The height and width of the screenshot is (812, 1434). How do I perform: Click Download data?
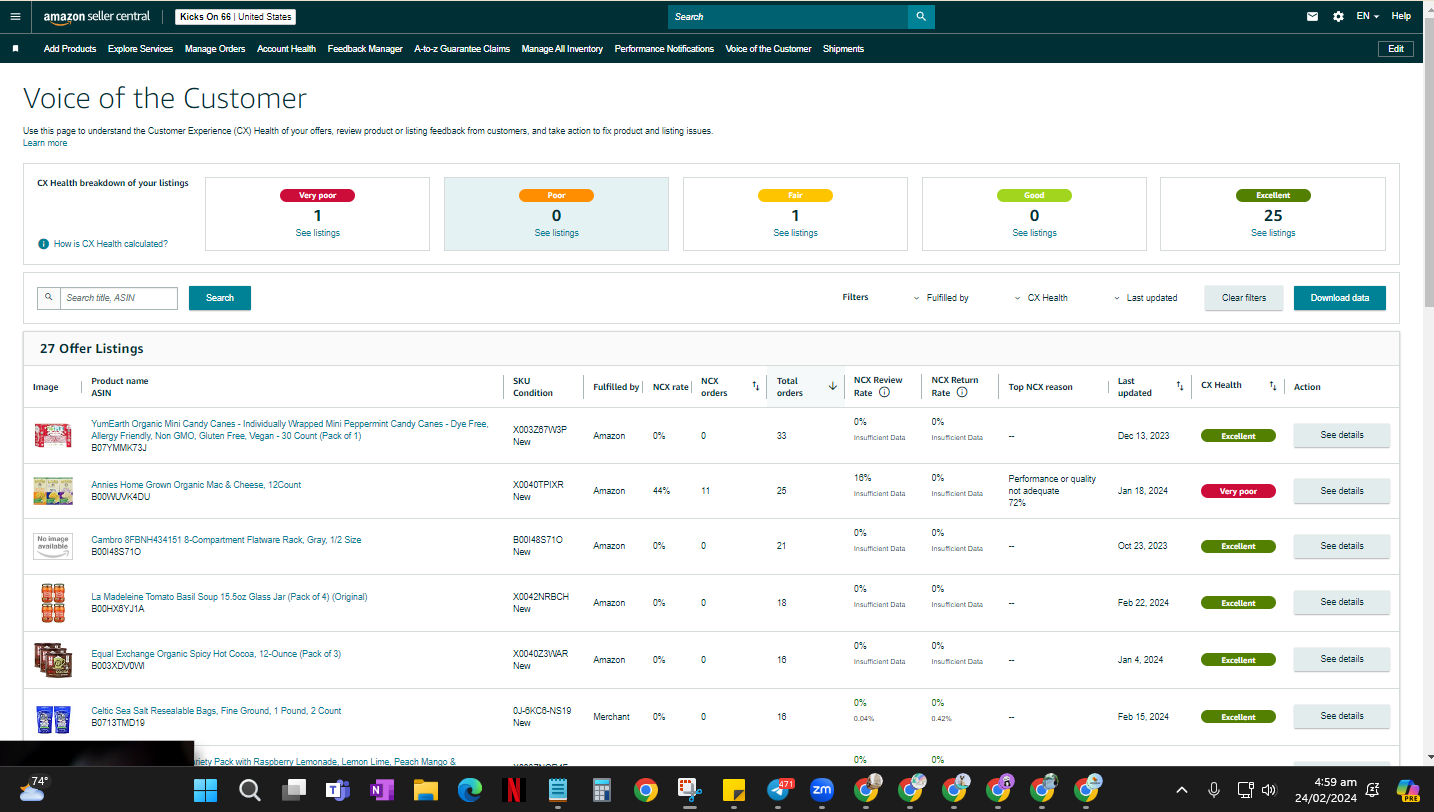click(1340, 298)
